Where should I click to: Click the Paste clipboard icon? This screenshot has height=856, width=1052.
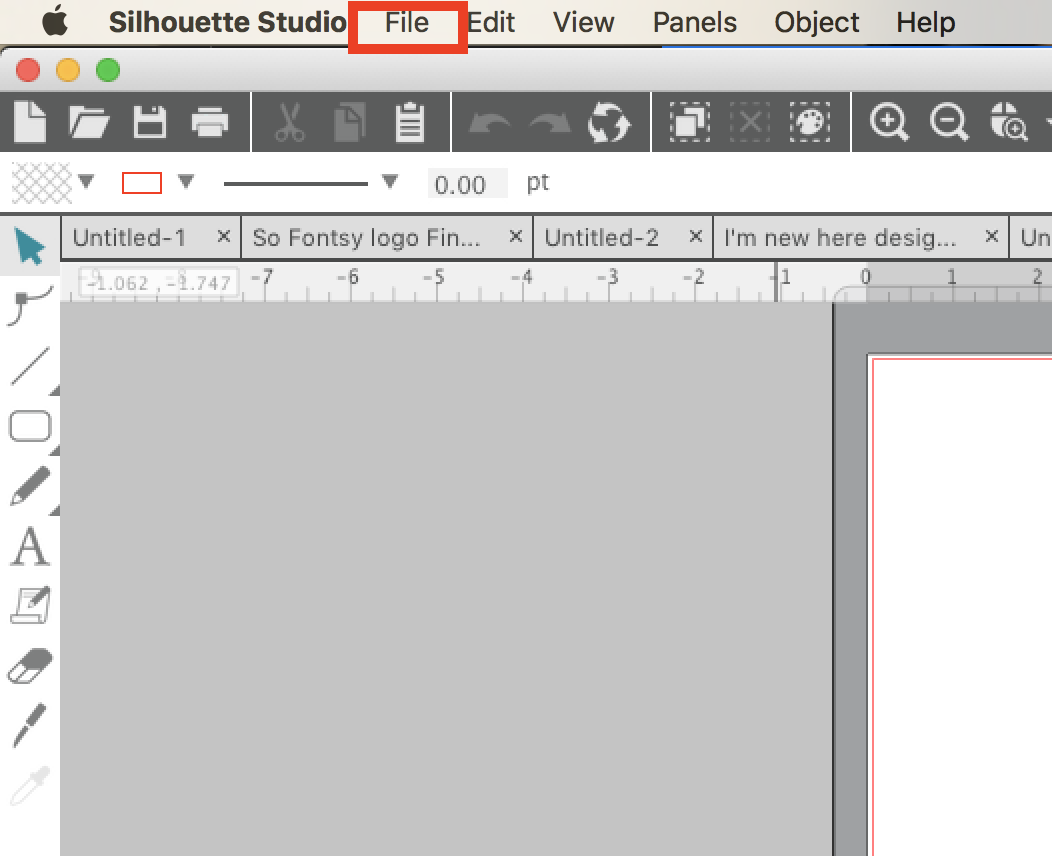pyautogui.click(x=409, y=122)
